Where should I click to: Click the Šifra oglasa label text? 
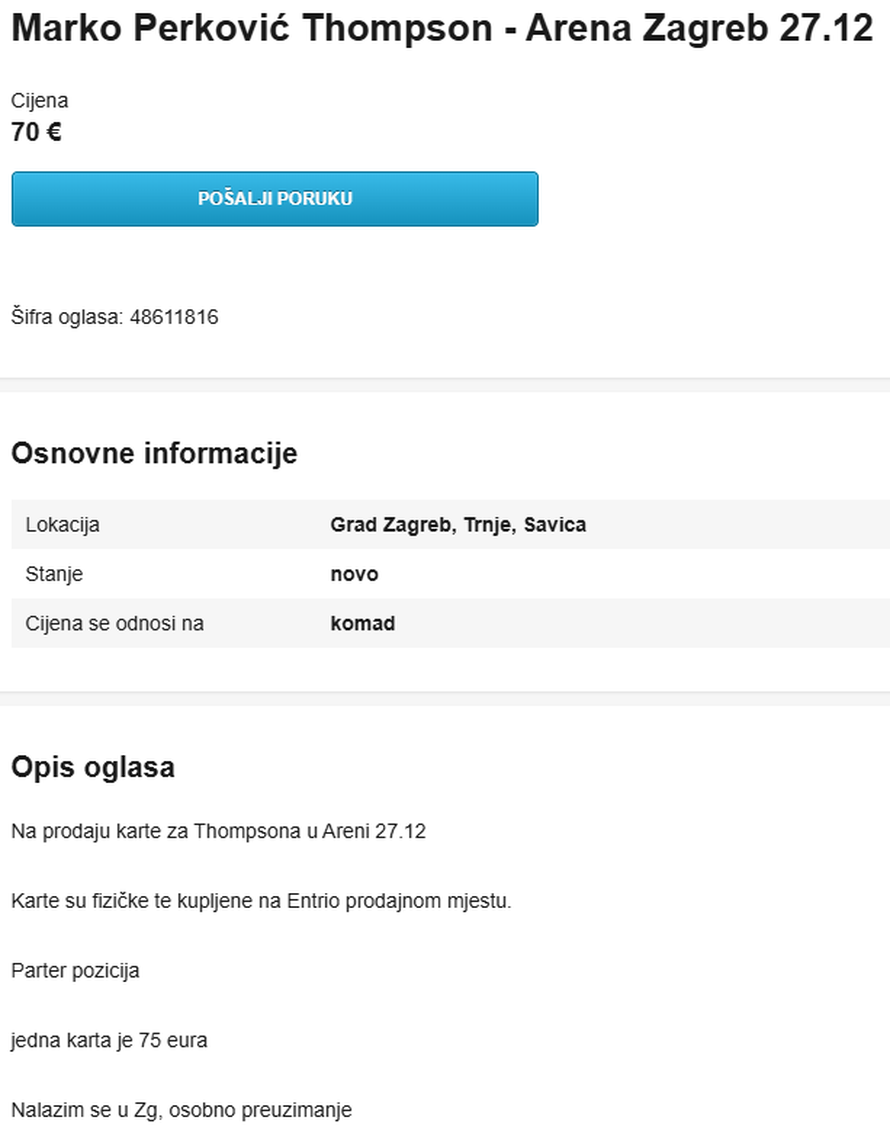[67, 317]
